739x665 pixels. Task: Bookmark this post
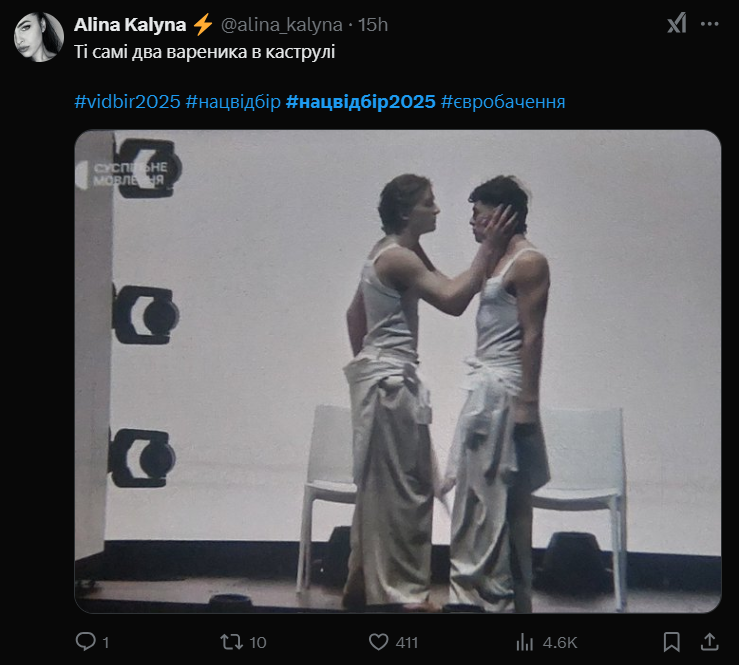[672, 642]
